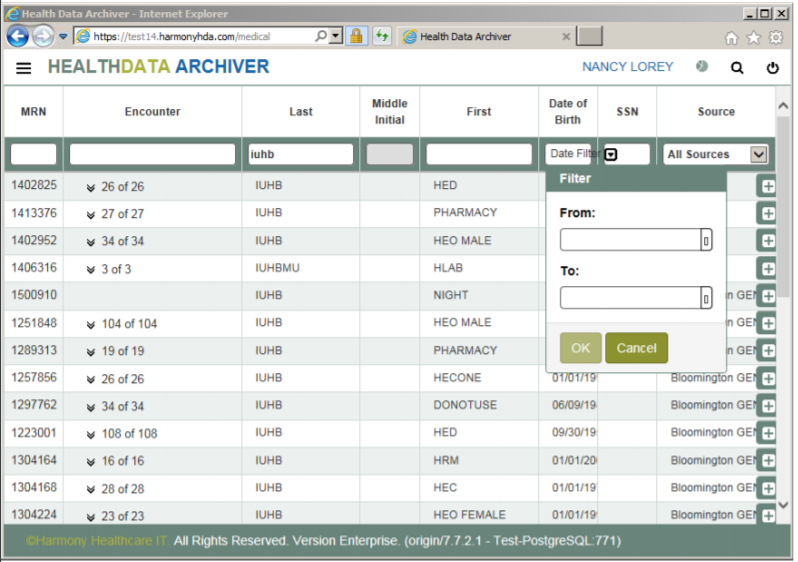Screen dimensions: 798x562
Task: Click Last name filter containing iuhb
Action: (x=301, y=154)
